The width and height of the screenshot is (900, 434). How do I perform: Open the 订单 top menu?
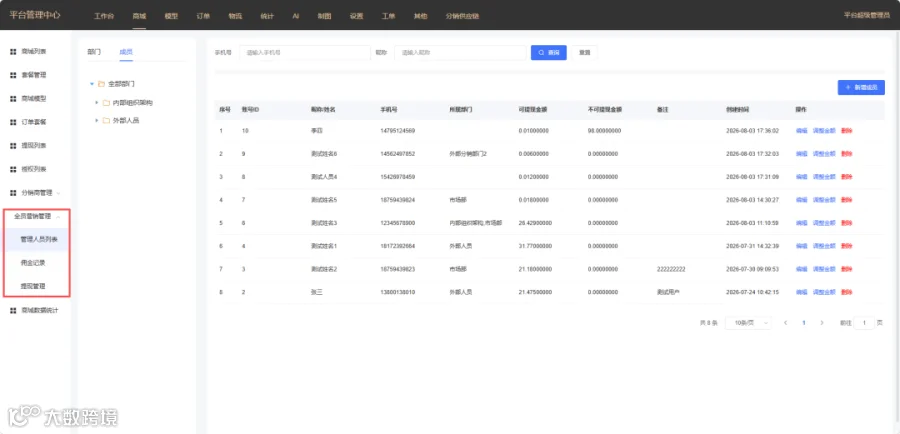[203, 16]
